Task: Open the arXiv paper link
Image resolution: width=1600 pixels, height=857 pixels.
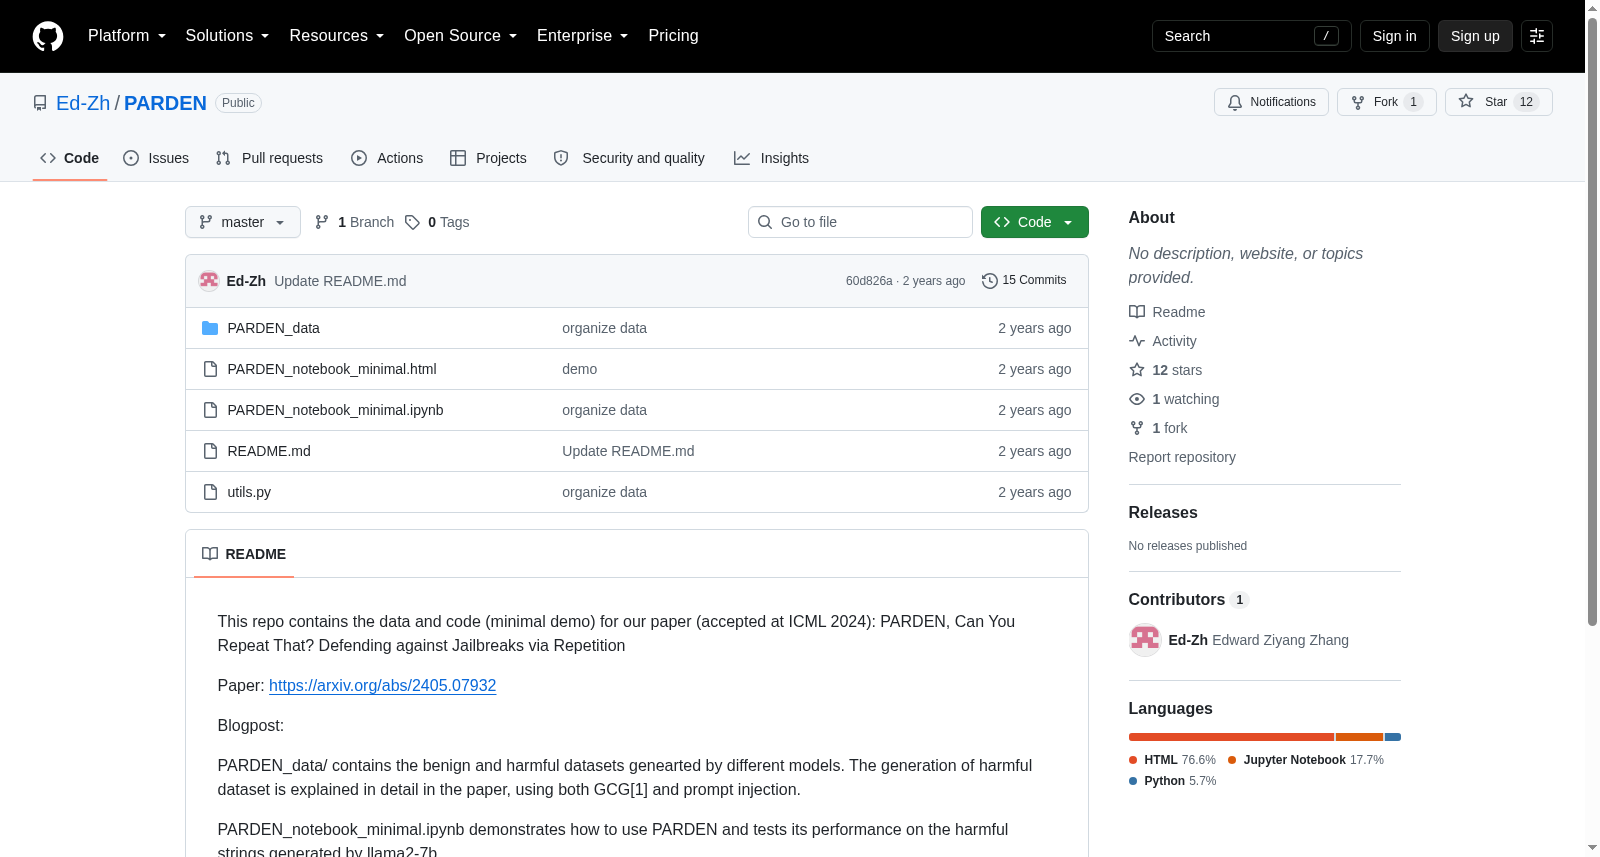Action: (x=383, y=686)
